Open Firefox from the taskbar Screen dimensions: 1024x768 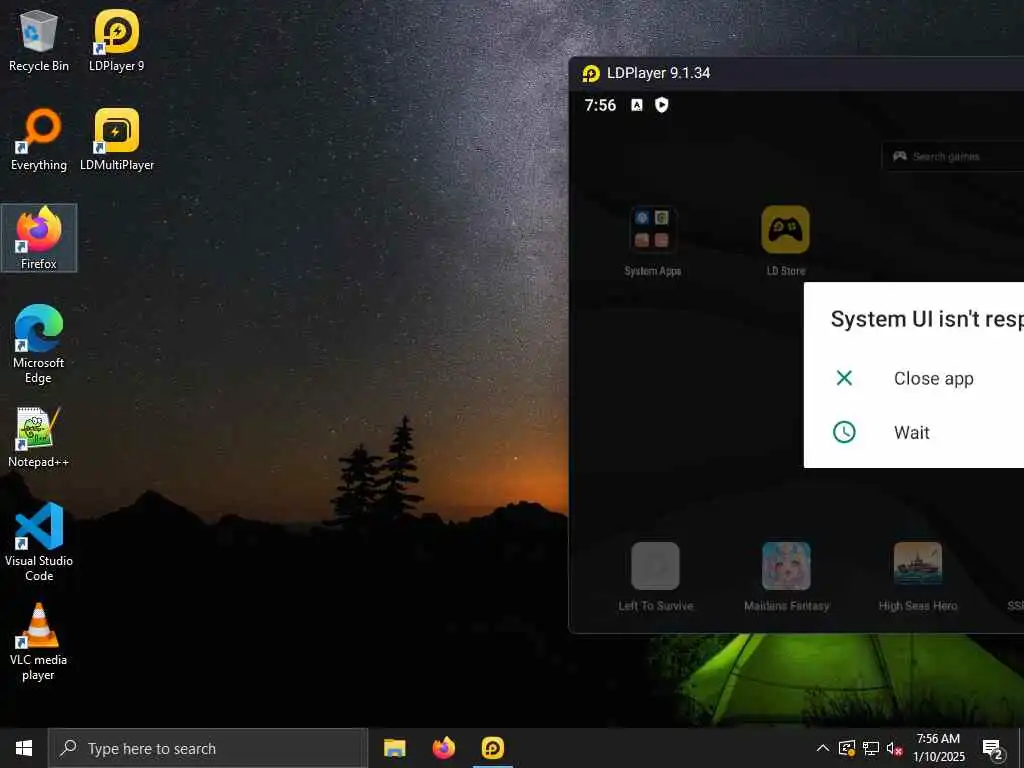coord(443,748)
